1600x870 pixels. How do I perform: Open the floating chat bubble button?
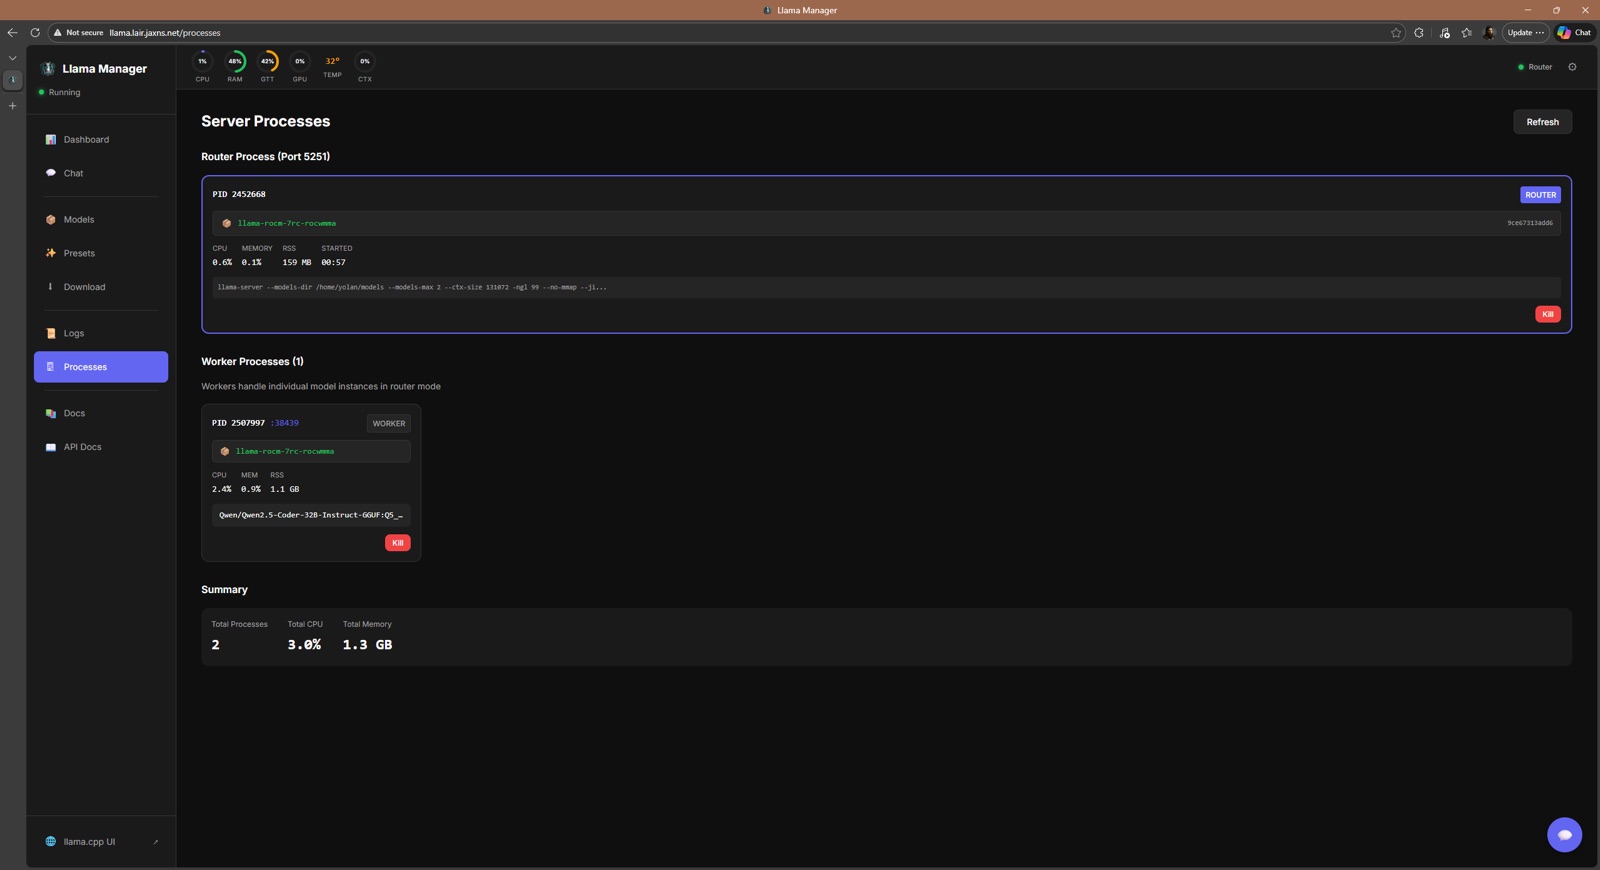(x=1564, y=835)
